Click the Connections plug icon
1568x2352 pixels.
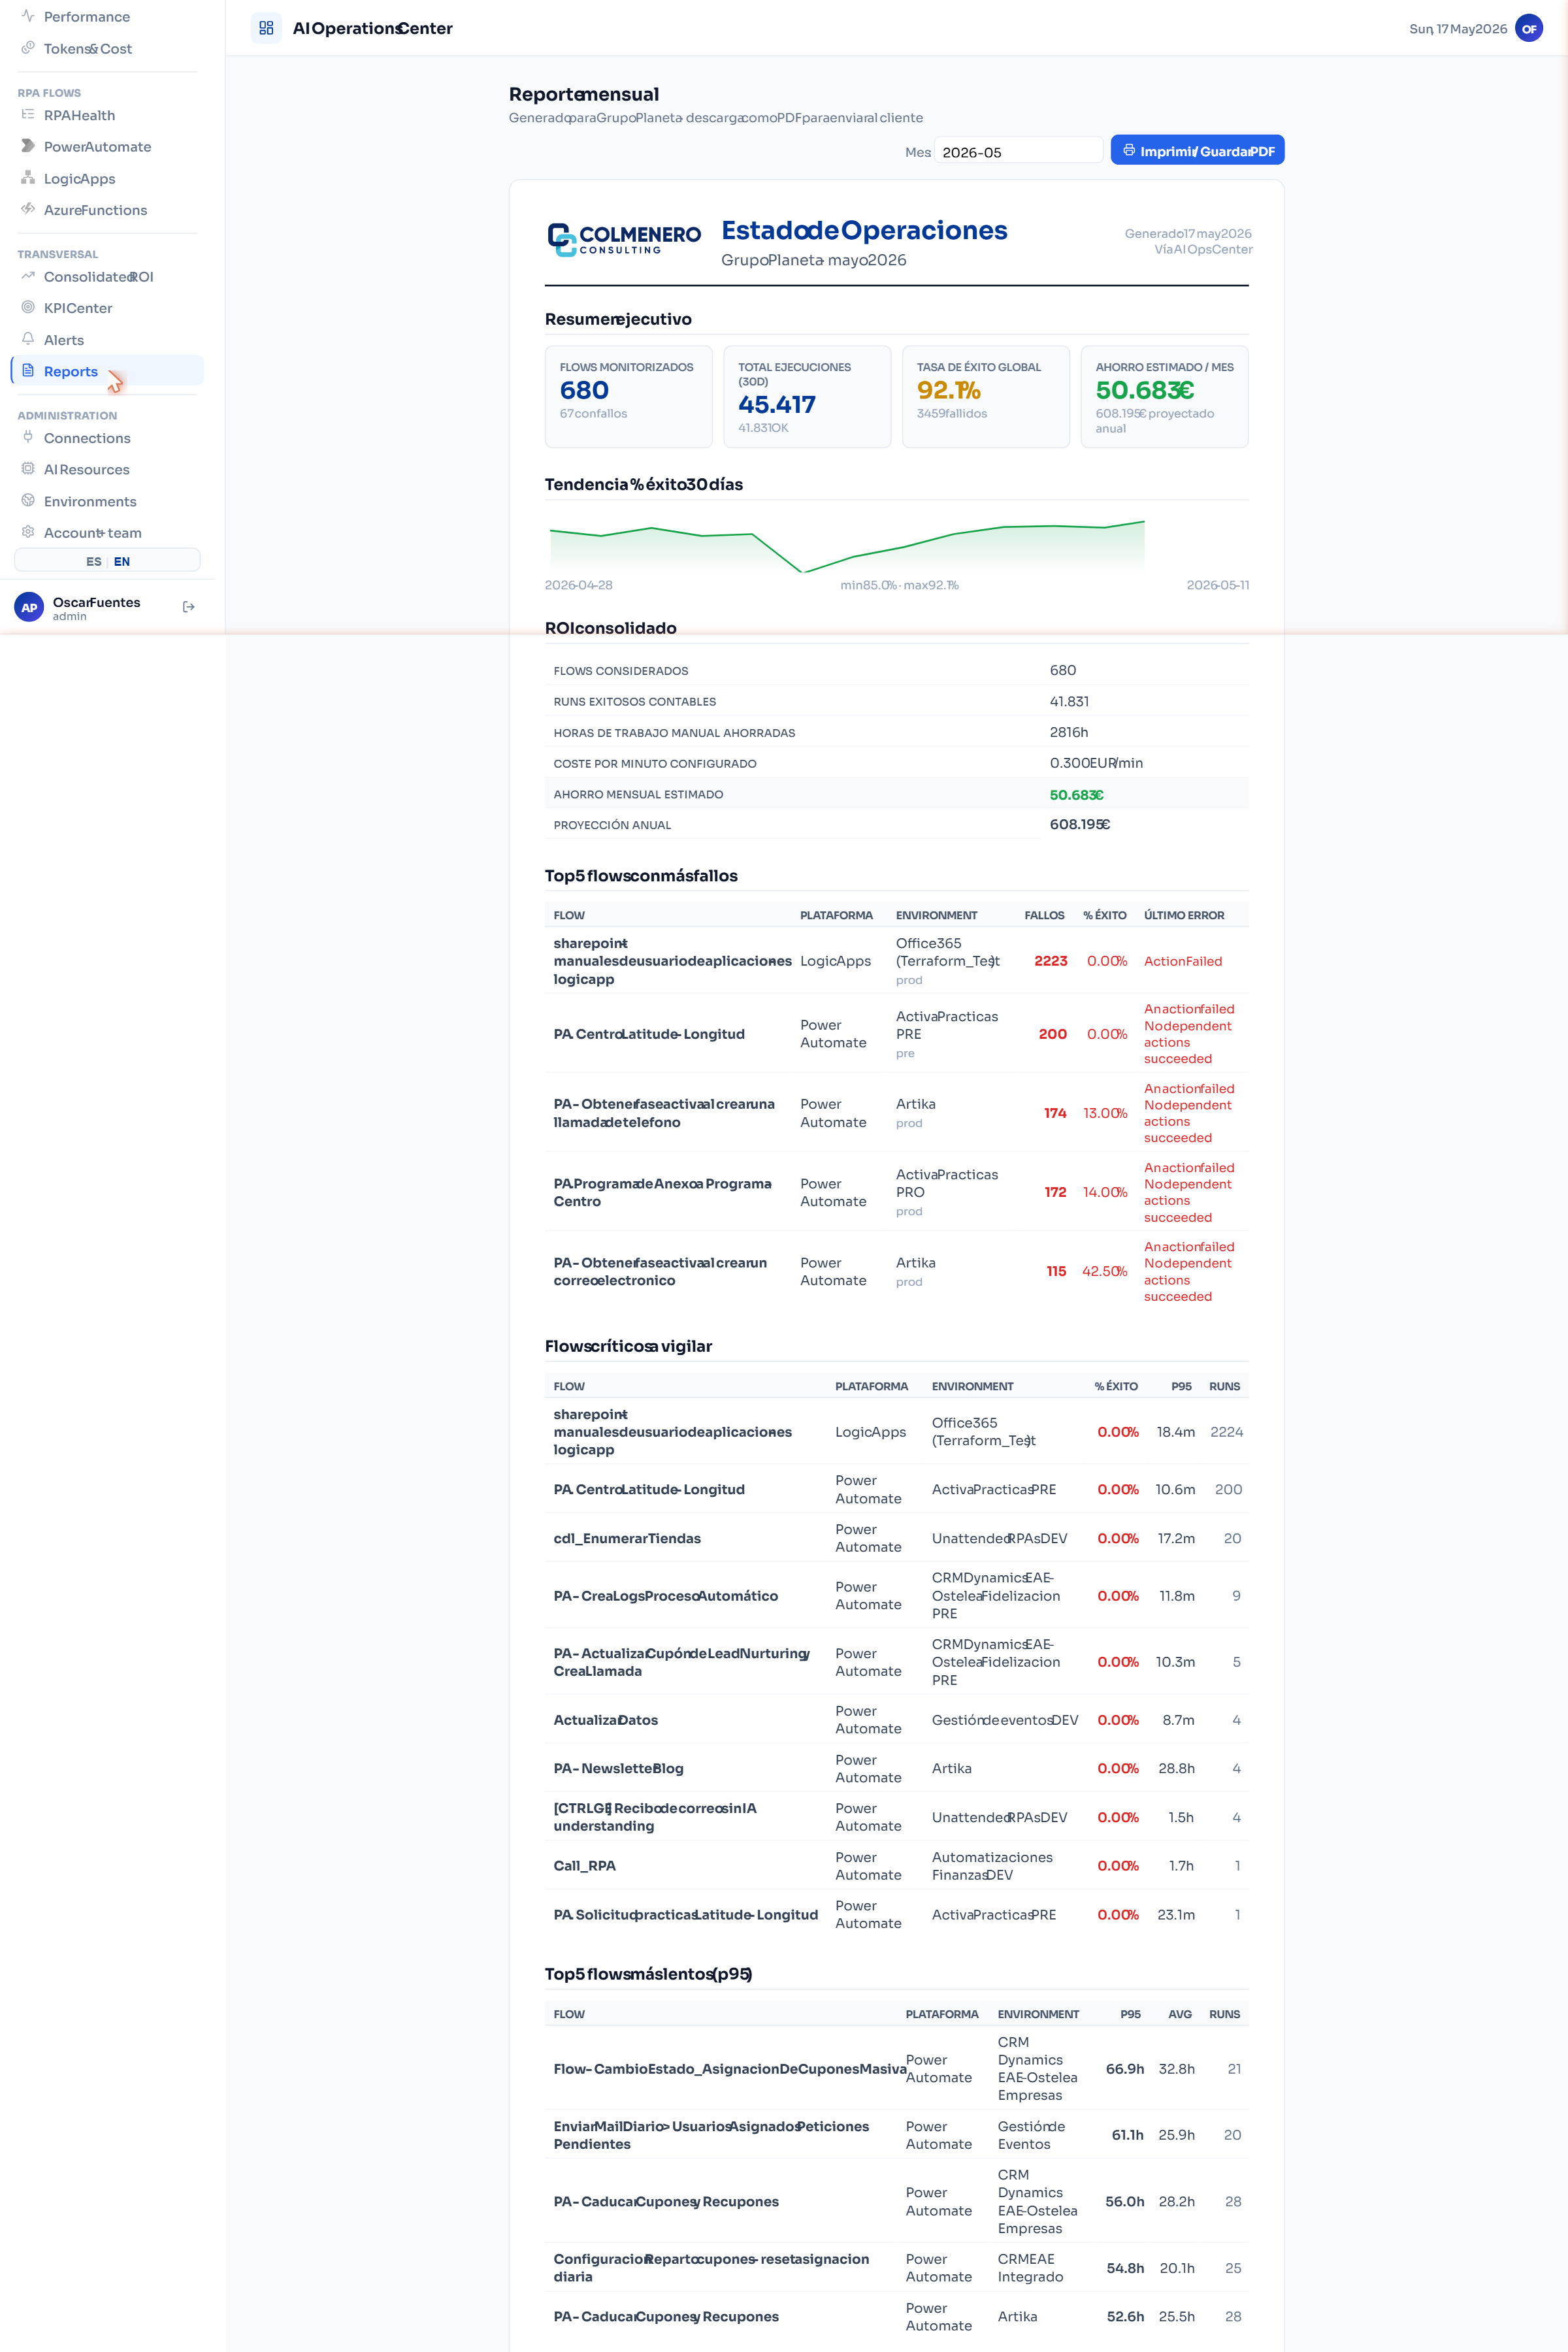click(x=28, y=436)
